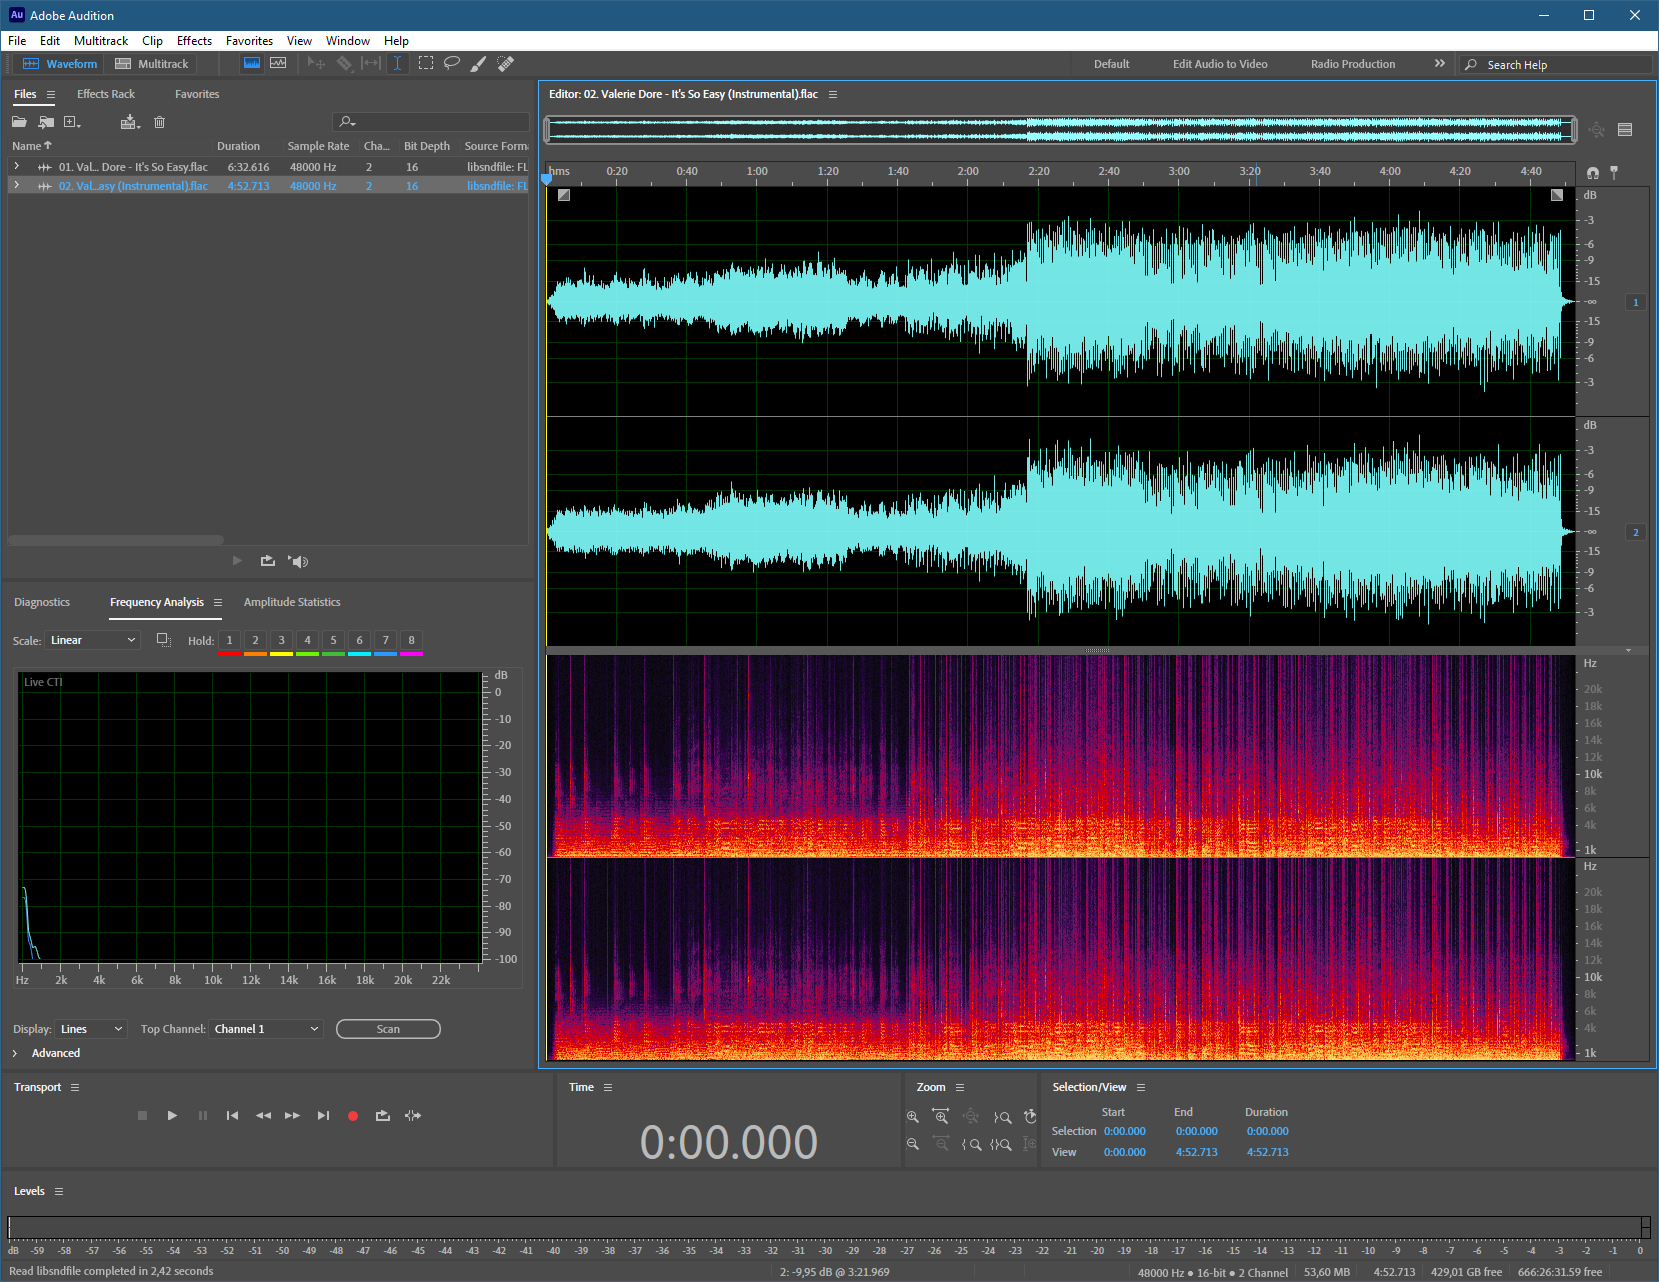Select the Lasso Selection tool
Screen dimensions: 1659x1282
(452, 63)
